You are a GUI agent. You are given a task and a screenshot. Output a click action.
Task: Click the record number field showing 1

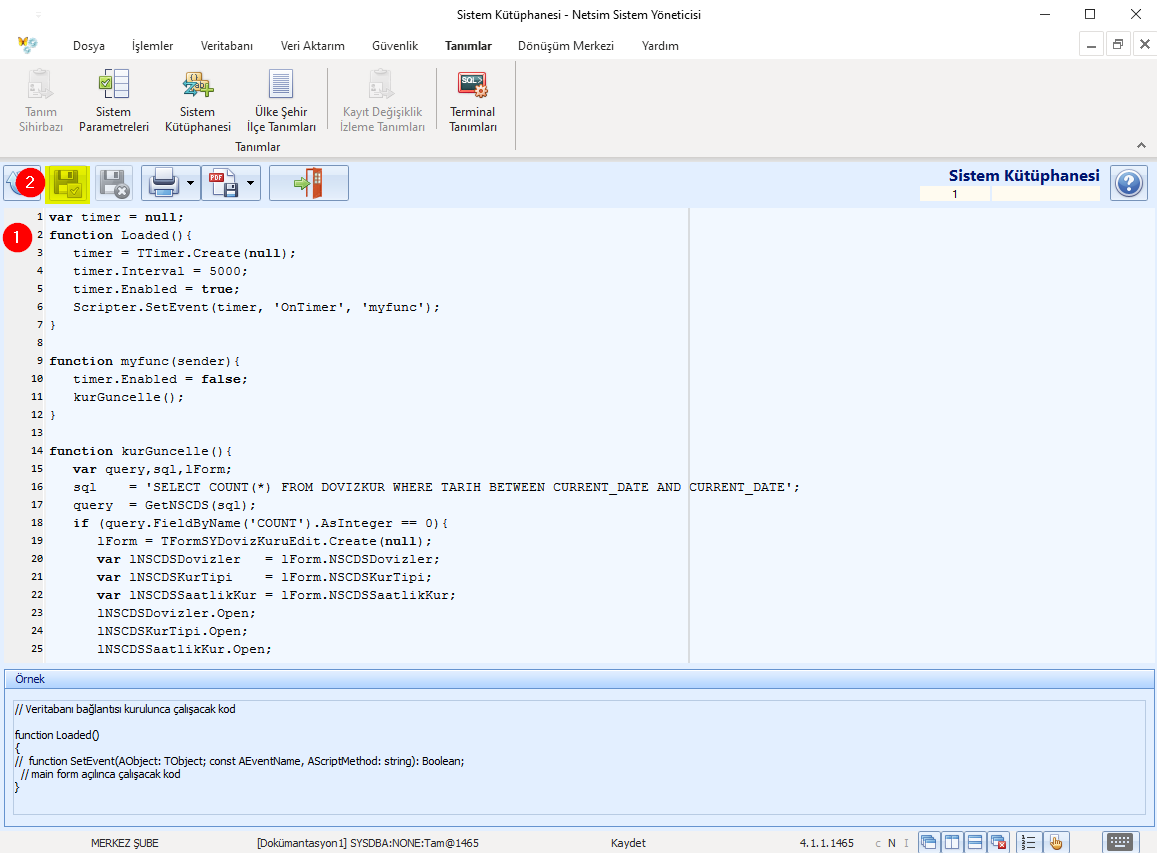(x=955, y=194)
